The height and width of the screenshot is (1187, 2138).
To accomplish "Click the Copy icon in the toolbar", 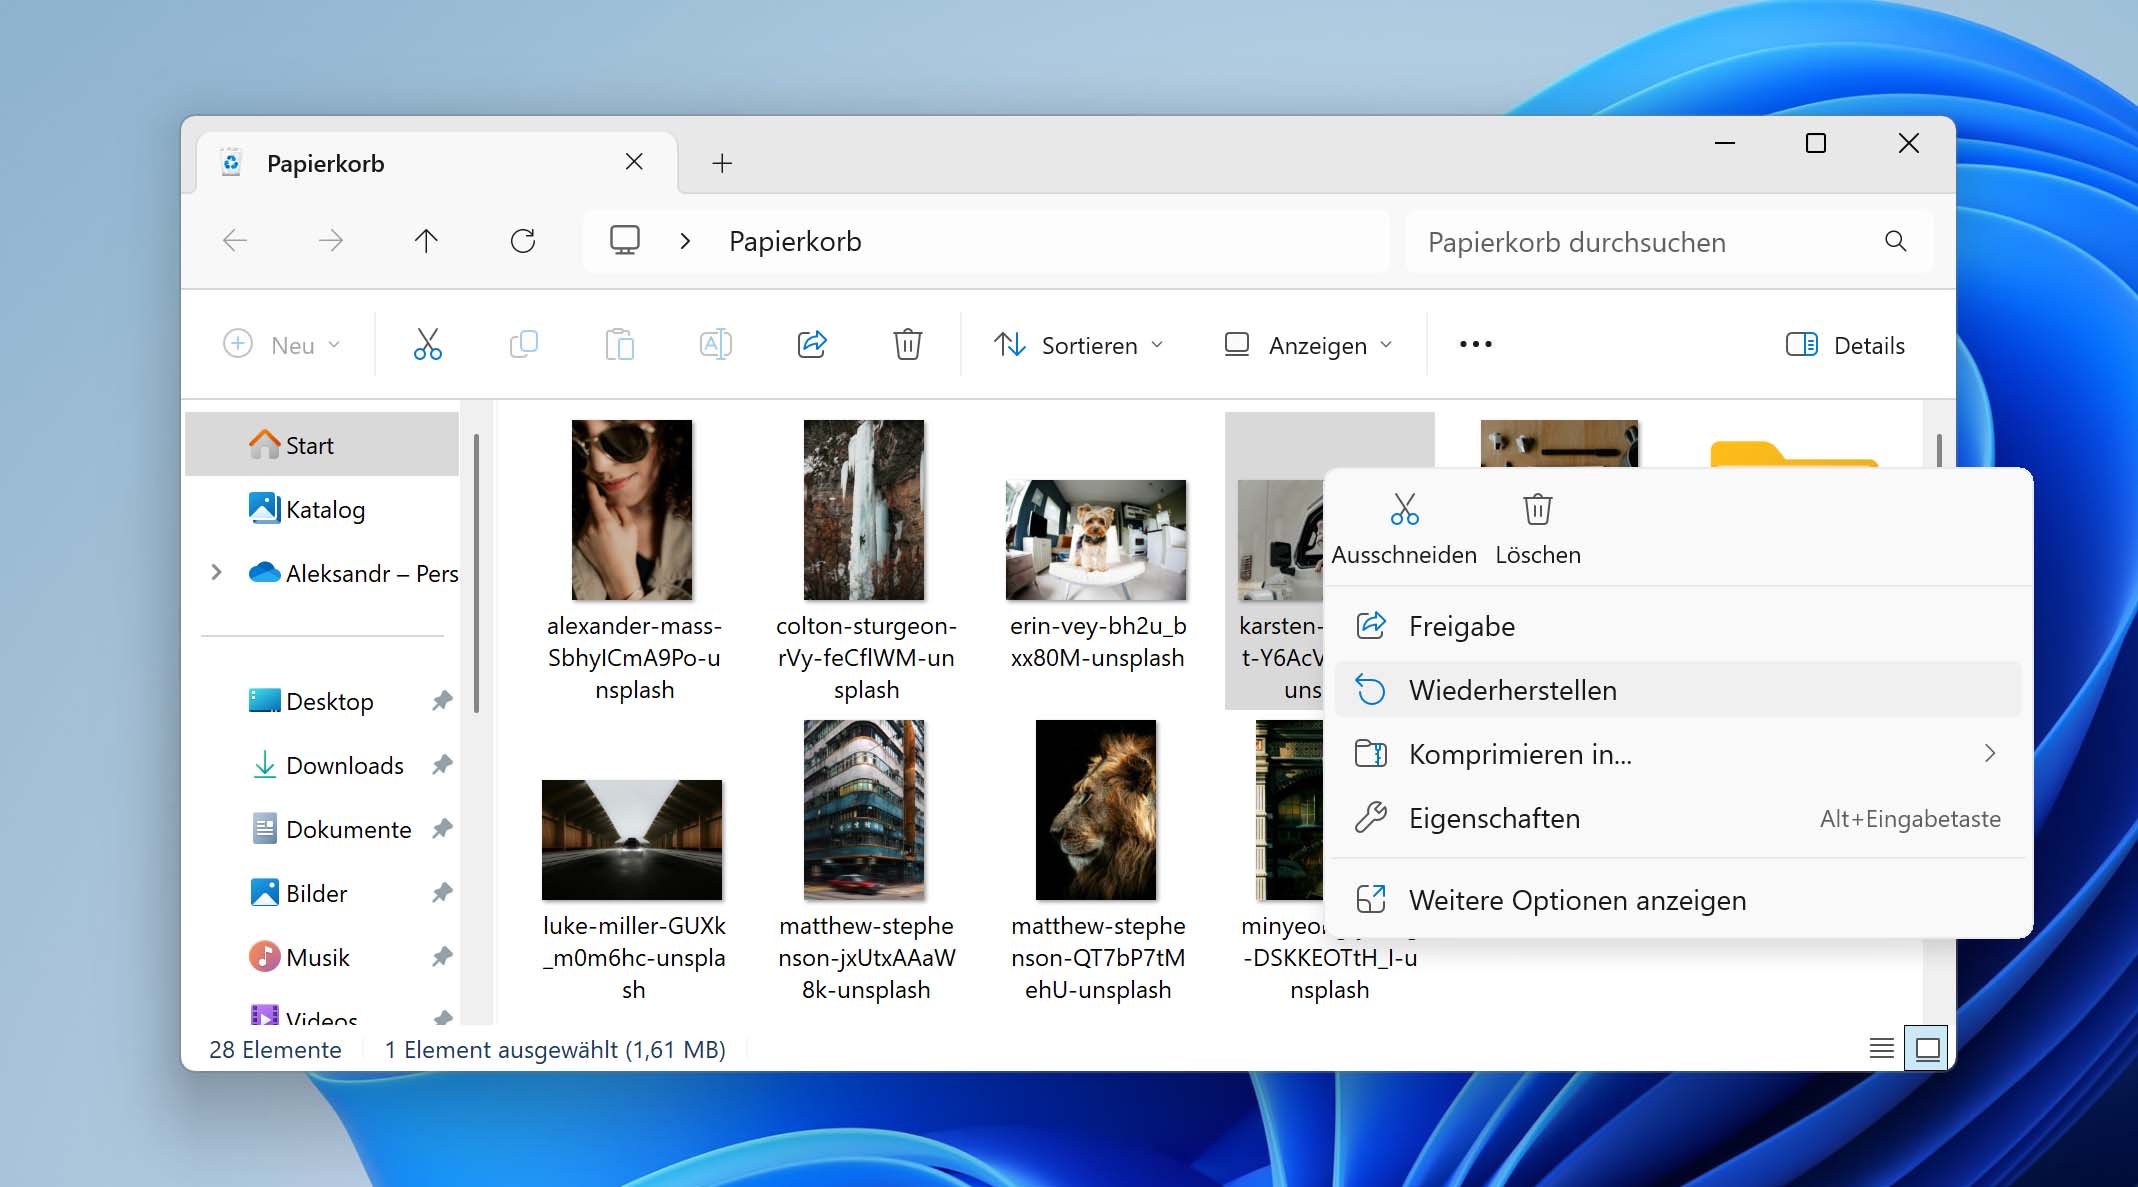I will click(x=523, y=345).
